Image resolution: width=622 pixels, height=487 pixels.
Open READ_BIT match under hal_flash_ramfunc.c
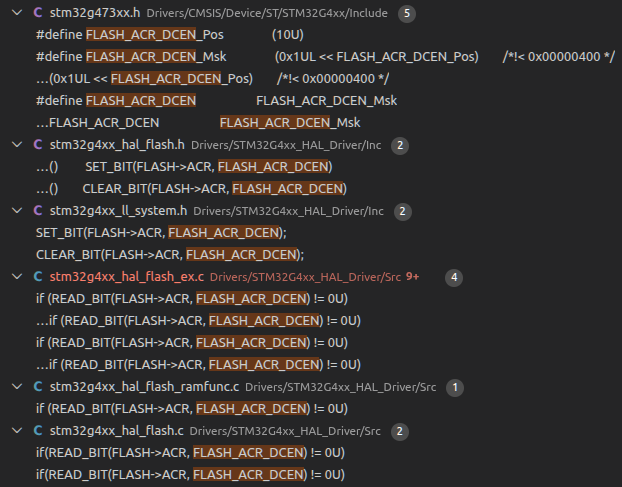tap(192, 408)
